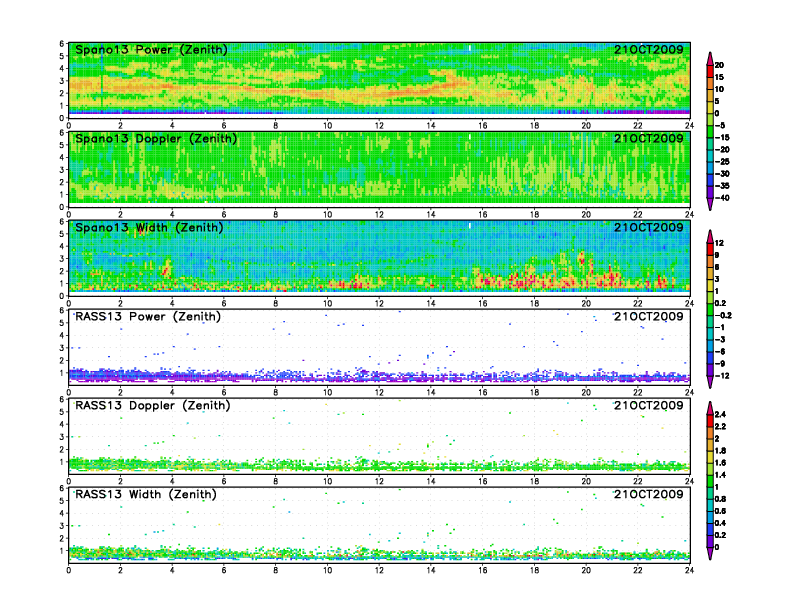Click the '2.4' label on the bottom colorbar
Screen dimensions: 792x612
[720, 414]
